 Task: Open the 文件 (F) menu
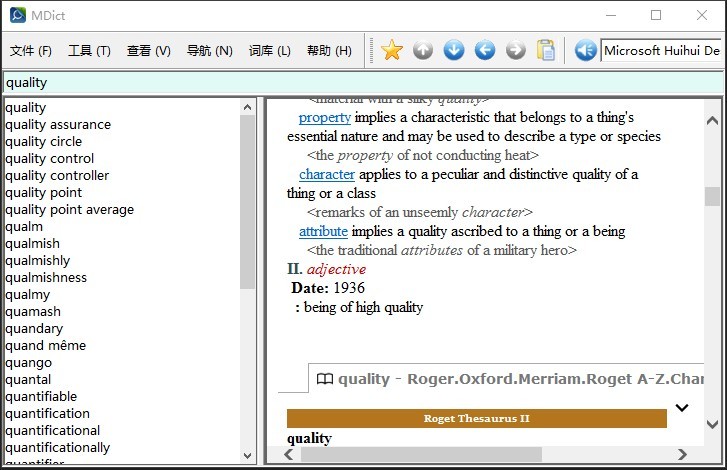[x=31, y=51]
